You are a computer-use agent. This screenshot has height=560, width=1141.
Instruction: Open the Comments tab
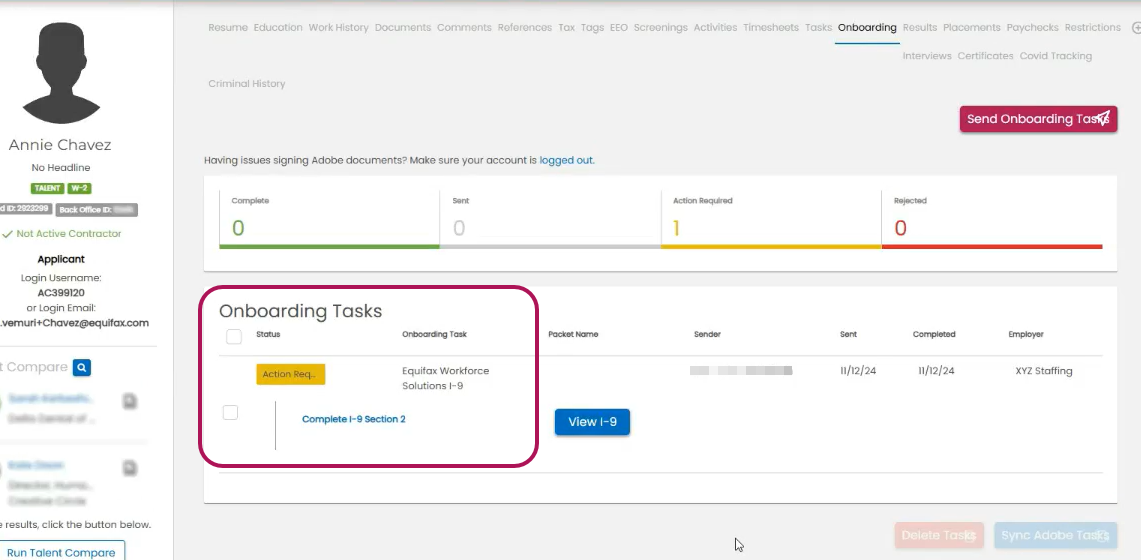pyautogui.click(x=464, y=28)
